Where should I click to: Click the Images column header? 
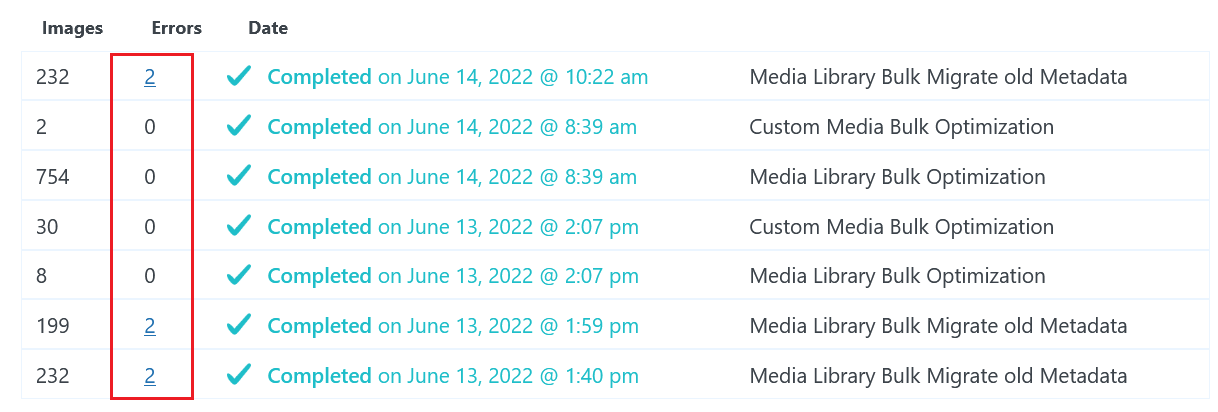(x=72, y=28)
